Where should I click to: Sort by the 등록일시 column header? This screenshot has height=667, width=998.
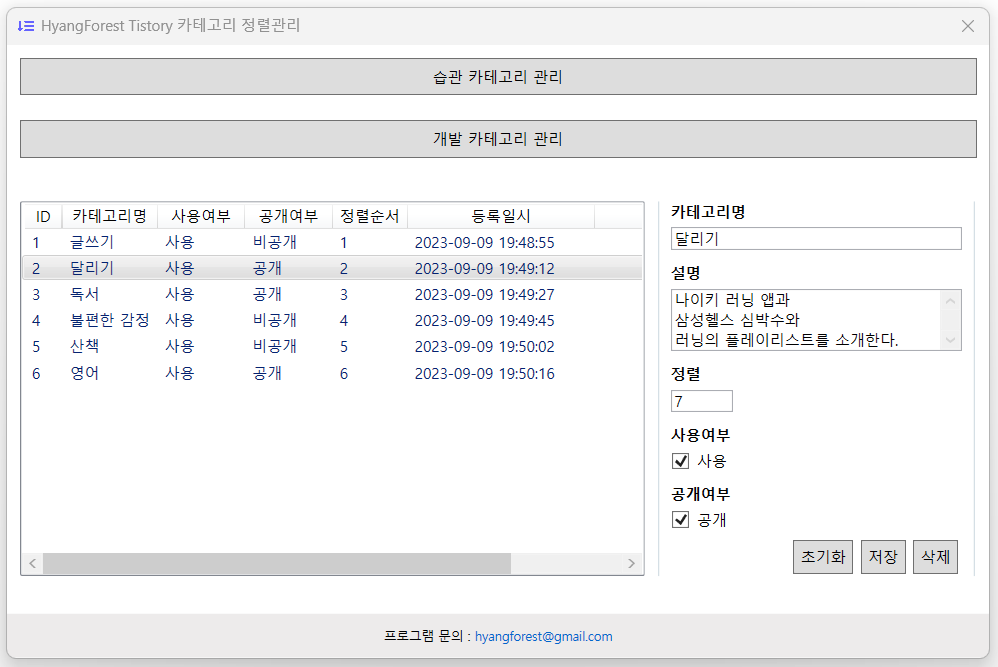[x=501, y=216]
